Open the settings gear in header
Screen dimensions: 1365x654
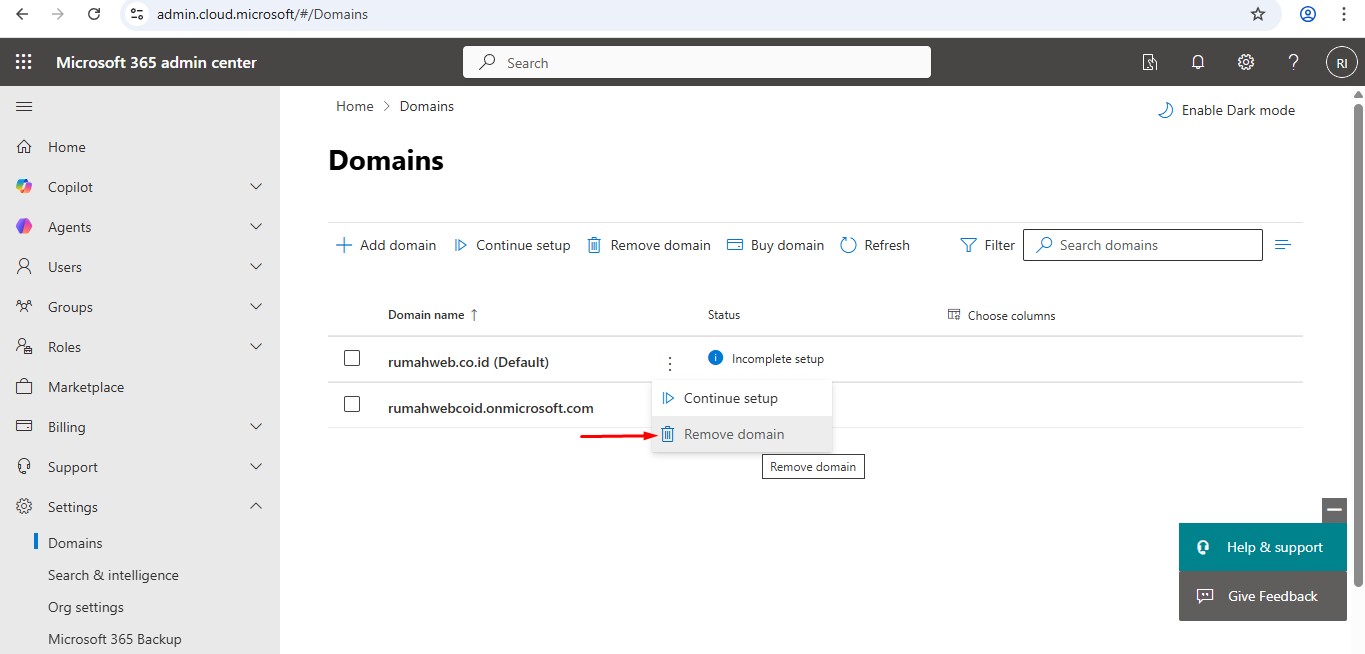[1246, 62]
